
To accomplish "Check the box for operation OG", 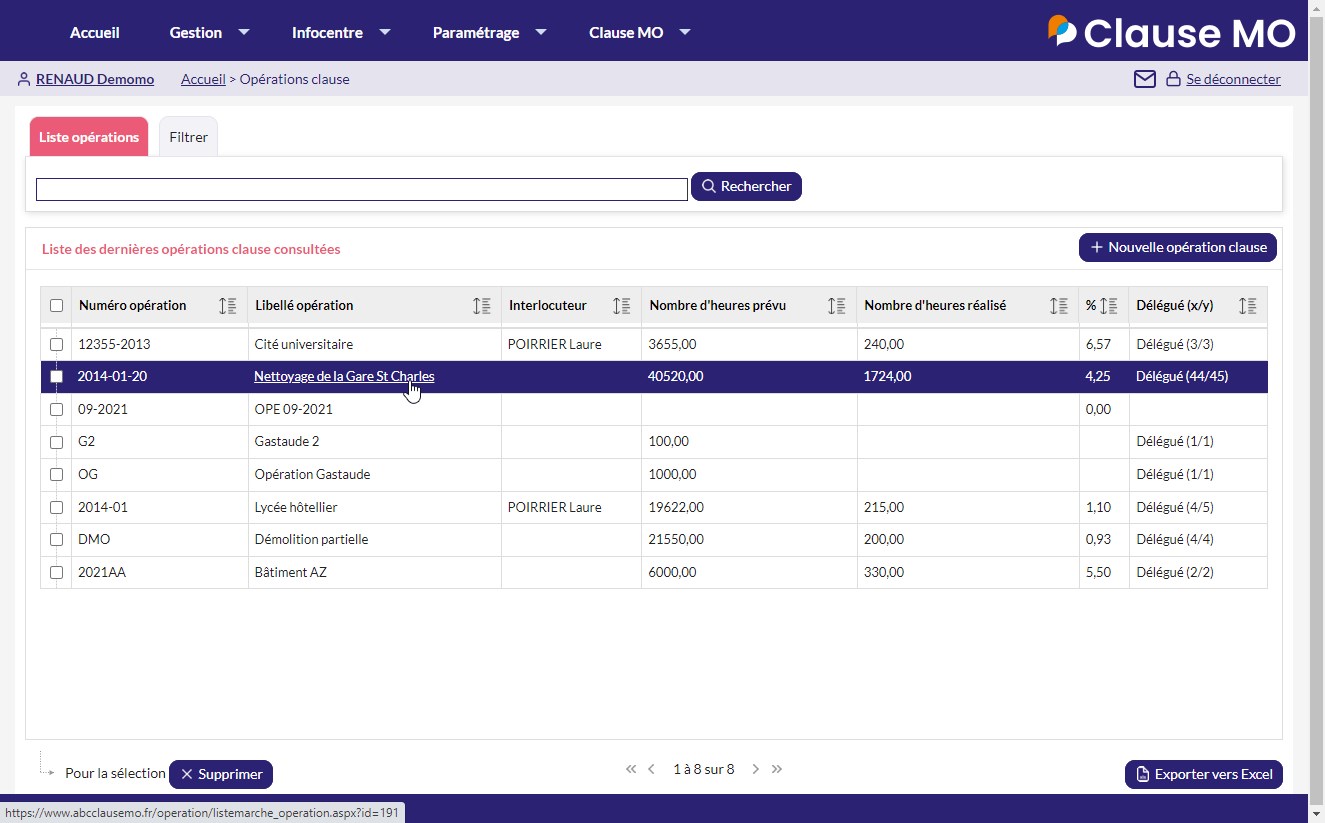I will (x=57, y=475).
